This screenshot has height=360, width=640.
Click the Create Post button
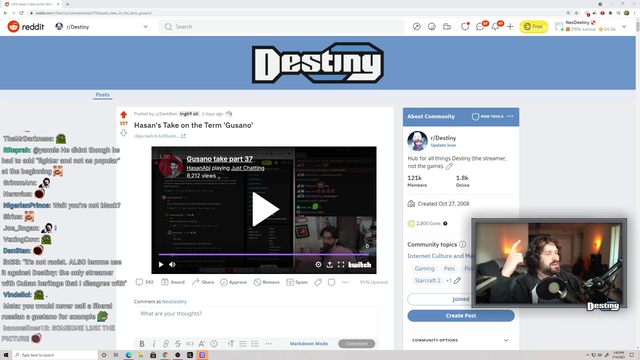[x=461, y=316]
